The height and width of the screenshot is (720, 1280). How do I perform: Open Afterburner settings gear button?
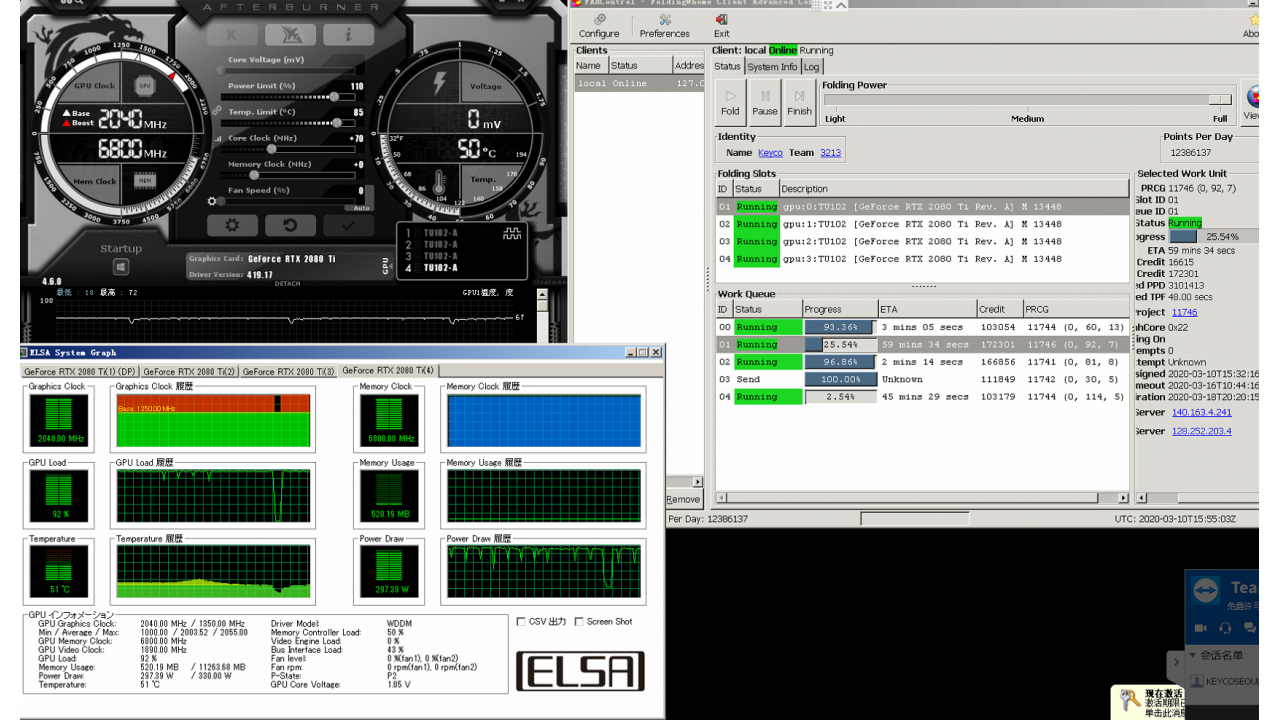[233, 226]
